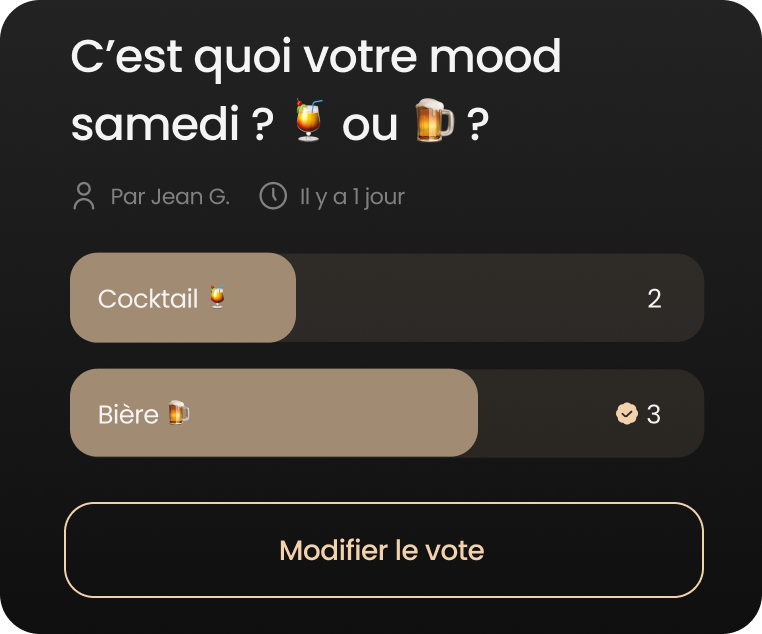Click the "Il y a 1 jour" timestamp

pos(352,197)
